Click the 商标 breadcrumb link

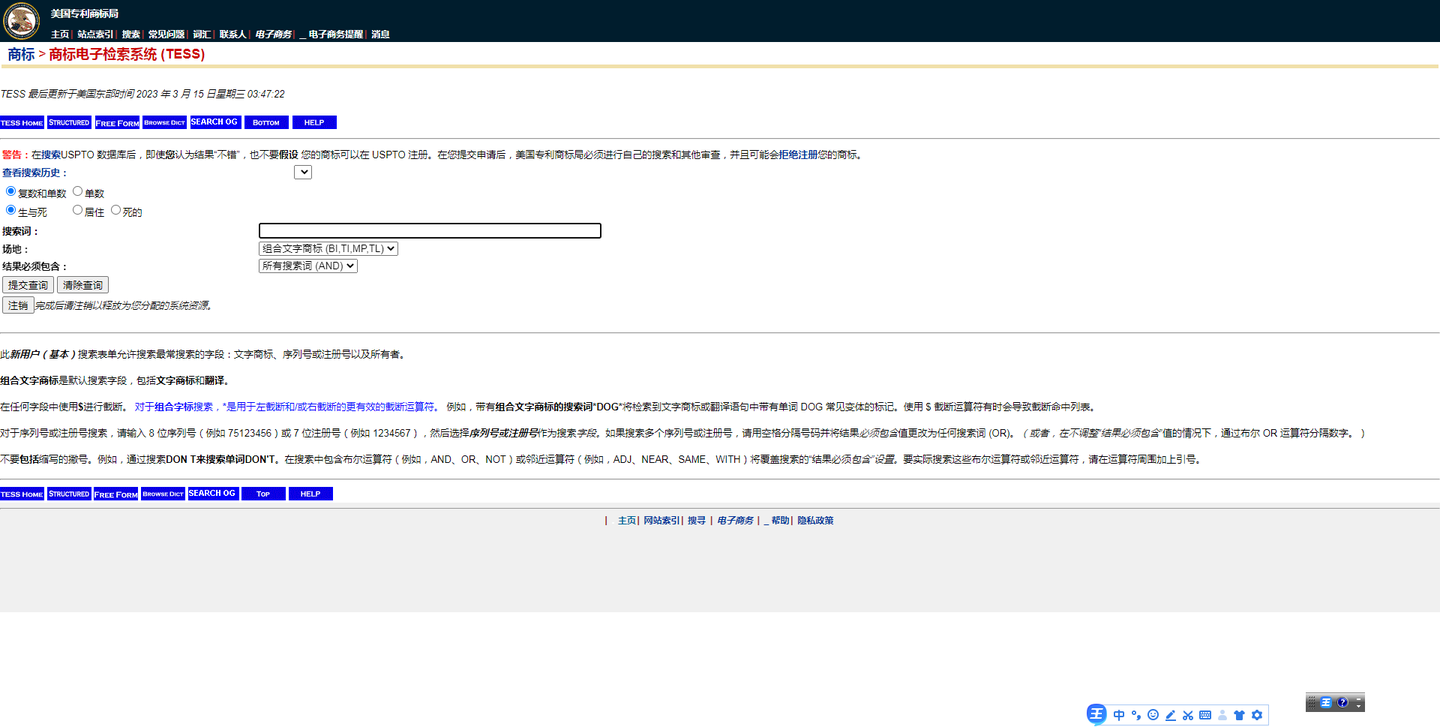pos(21,54)
